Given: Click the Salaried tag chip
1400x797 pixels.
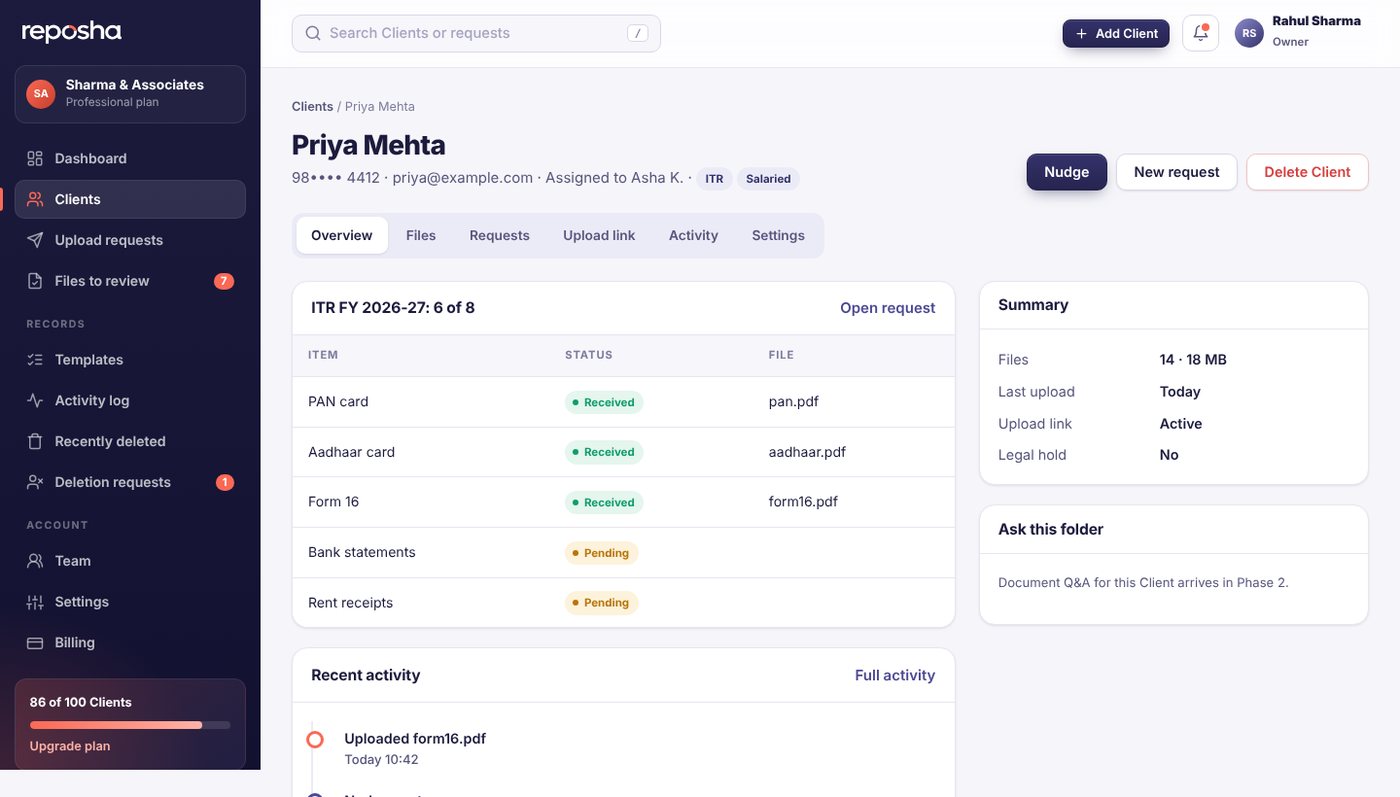Looking at the screenshot, I should tap(768, 179).
